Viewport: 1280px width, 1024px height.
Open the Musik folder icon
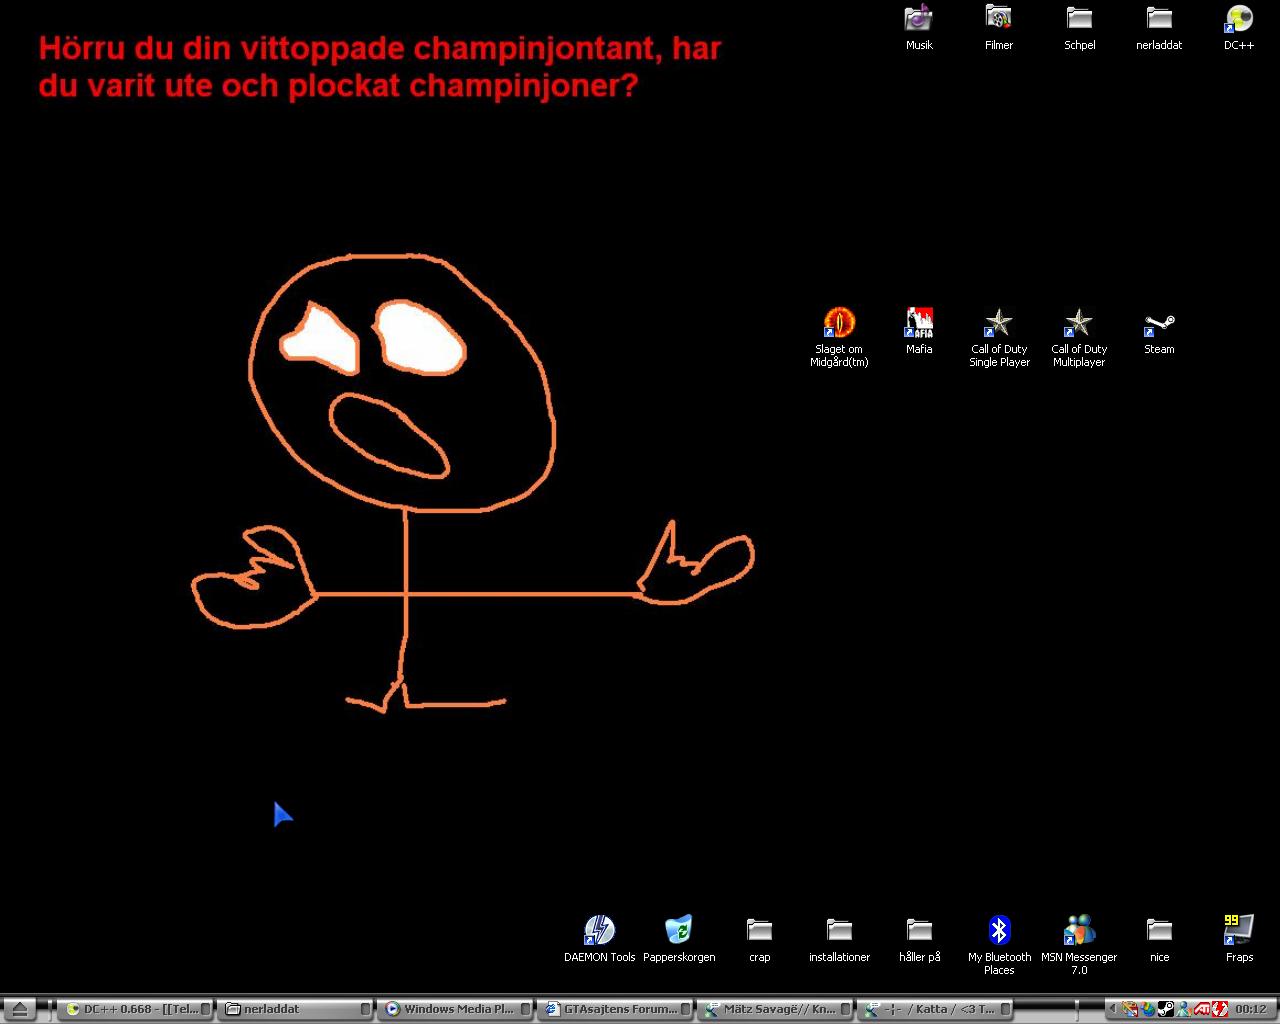(x=919, y=27)
